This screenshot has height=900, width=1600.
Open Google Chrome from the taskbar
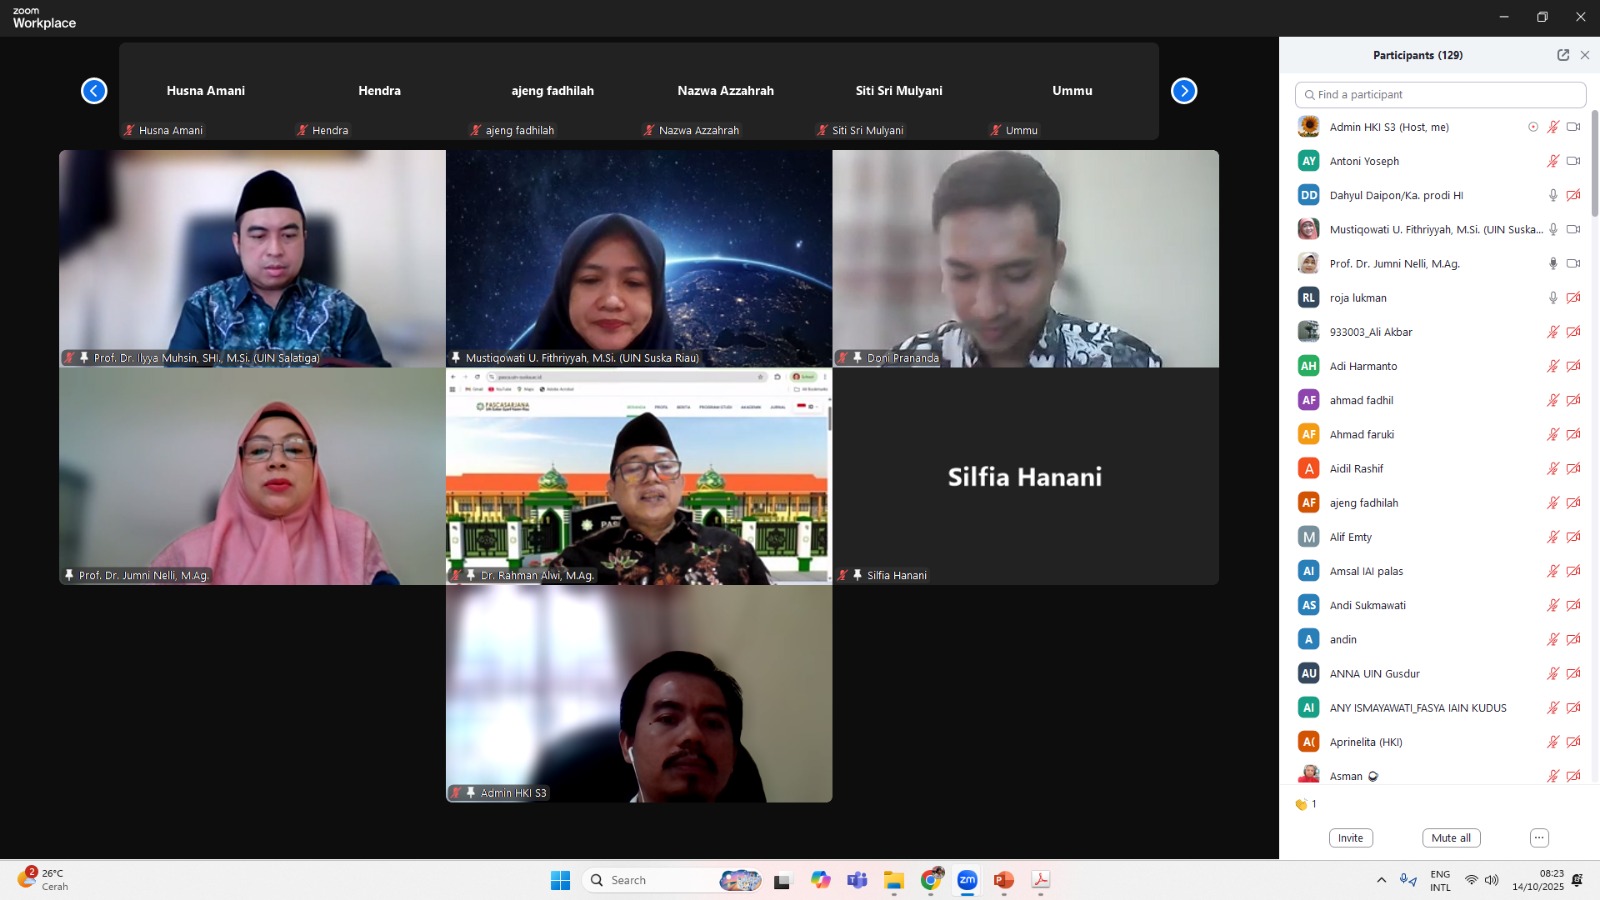[x=931, y=880]
